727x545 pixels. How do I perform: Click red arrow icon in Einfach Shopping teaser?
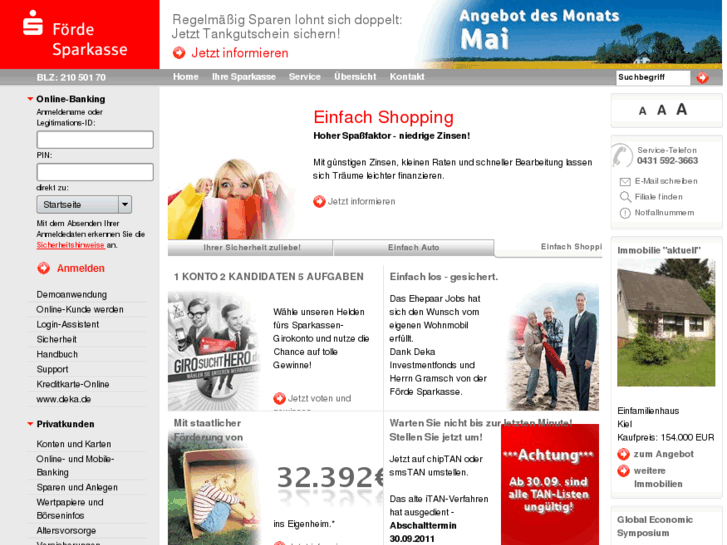tap(319, 201)
